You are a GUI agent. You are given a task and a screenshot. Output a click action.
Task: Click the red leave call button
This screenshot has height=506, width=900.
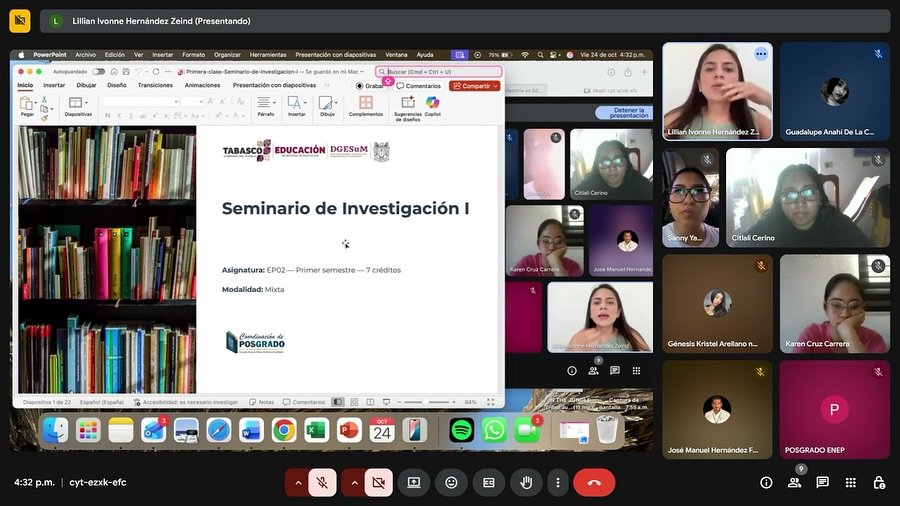tap(594, 482)
